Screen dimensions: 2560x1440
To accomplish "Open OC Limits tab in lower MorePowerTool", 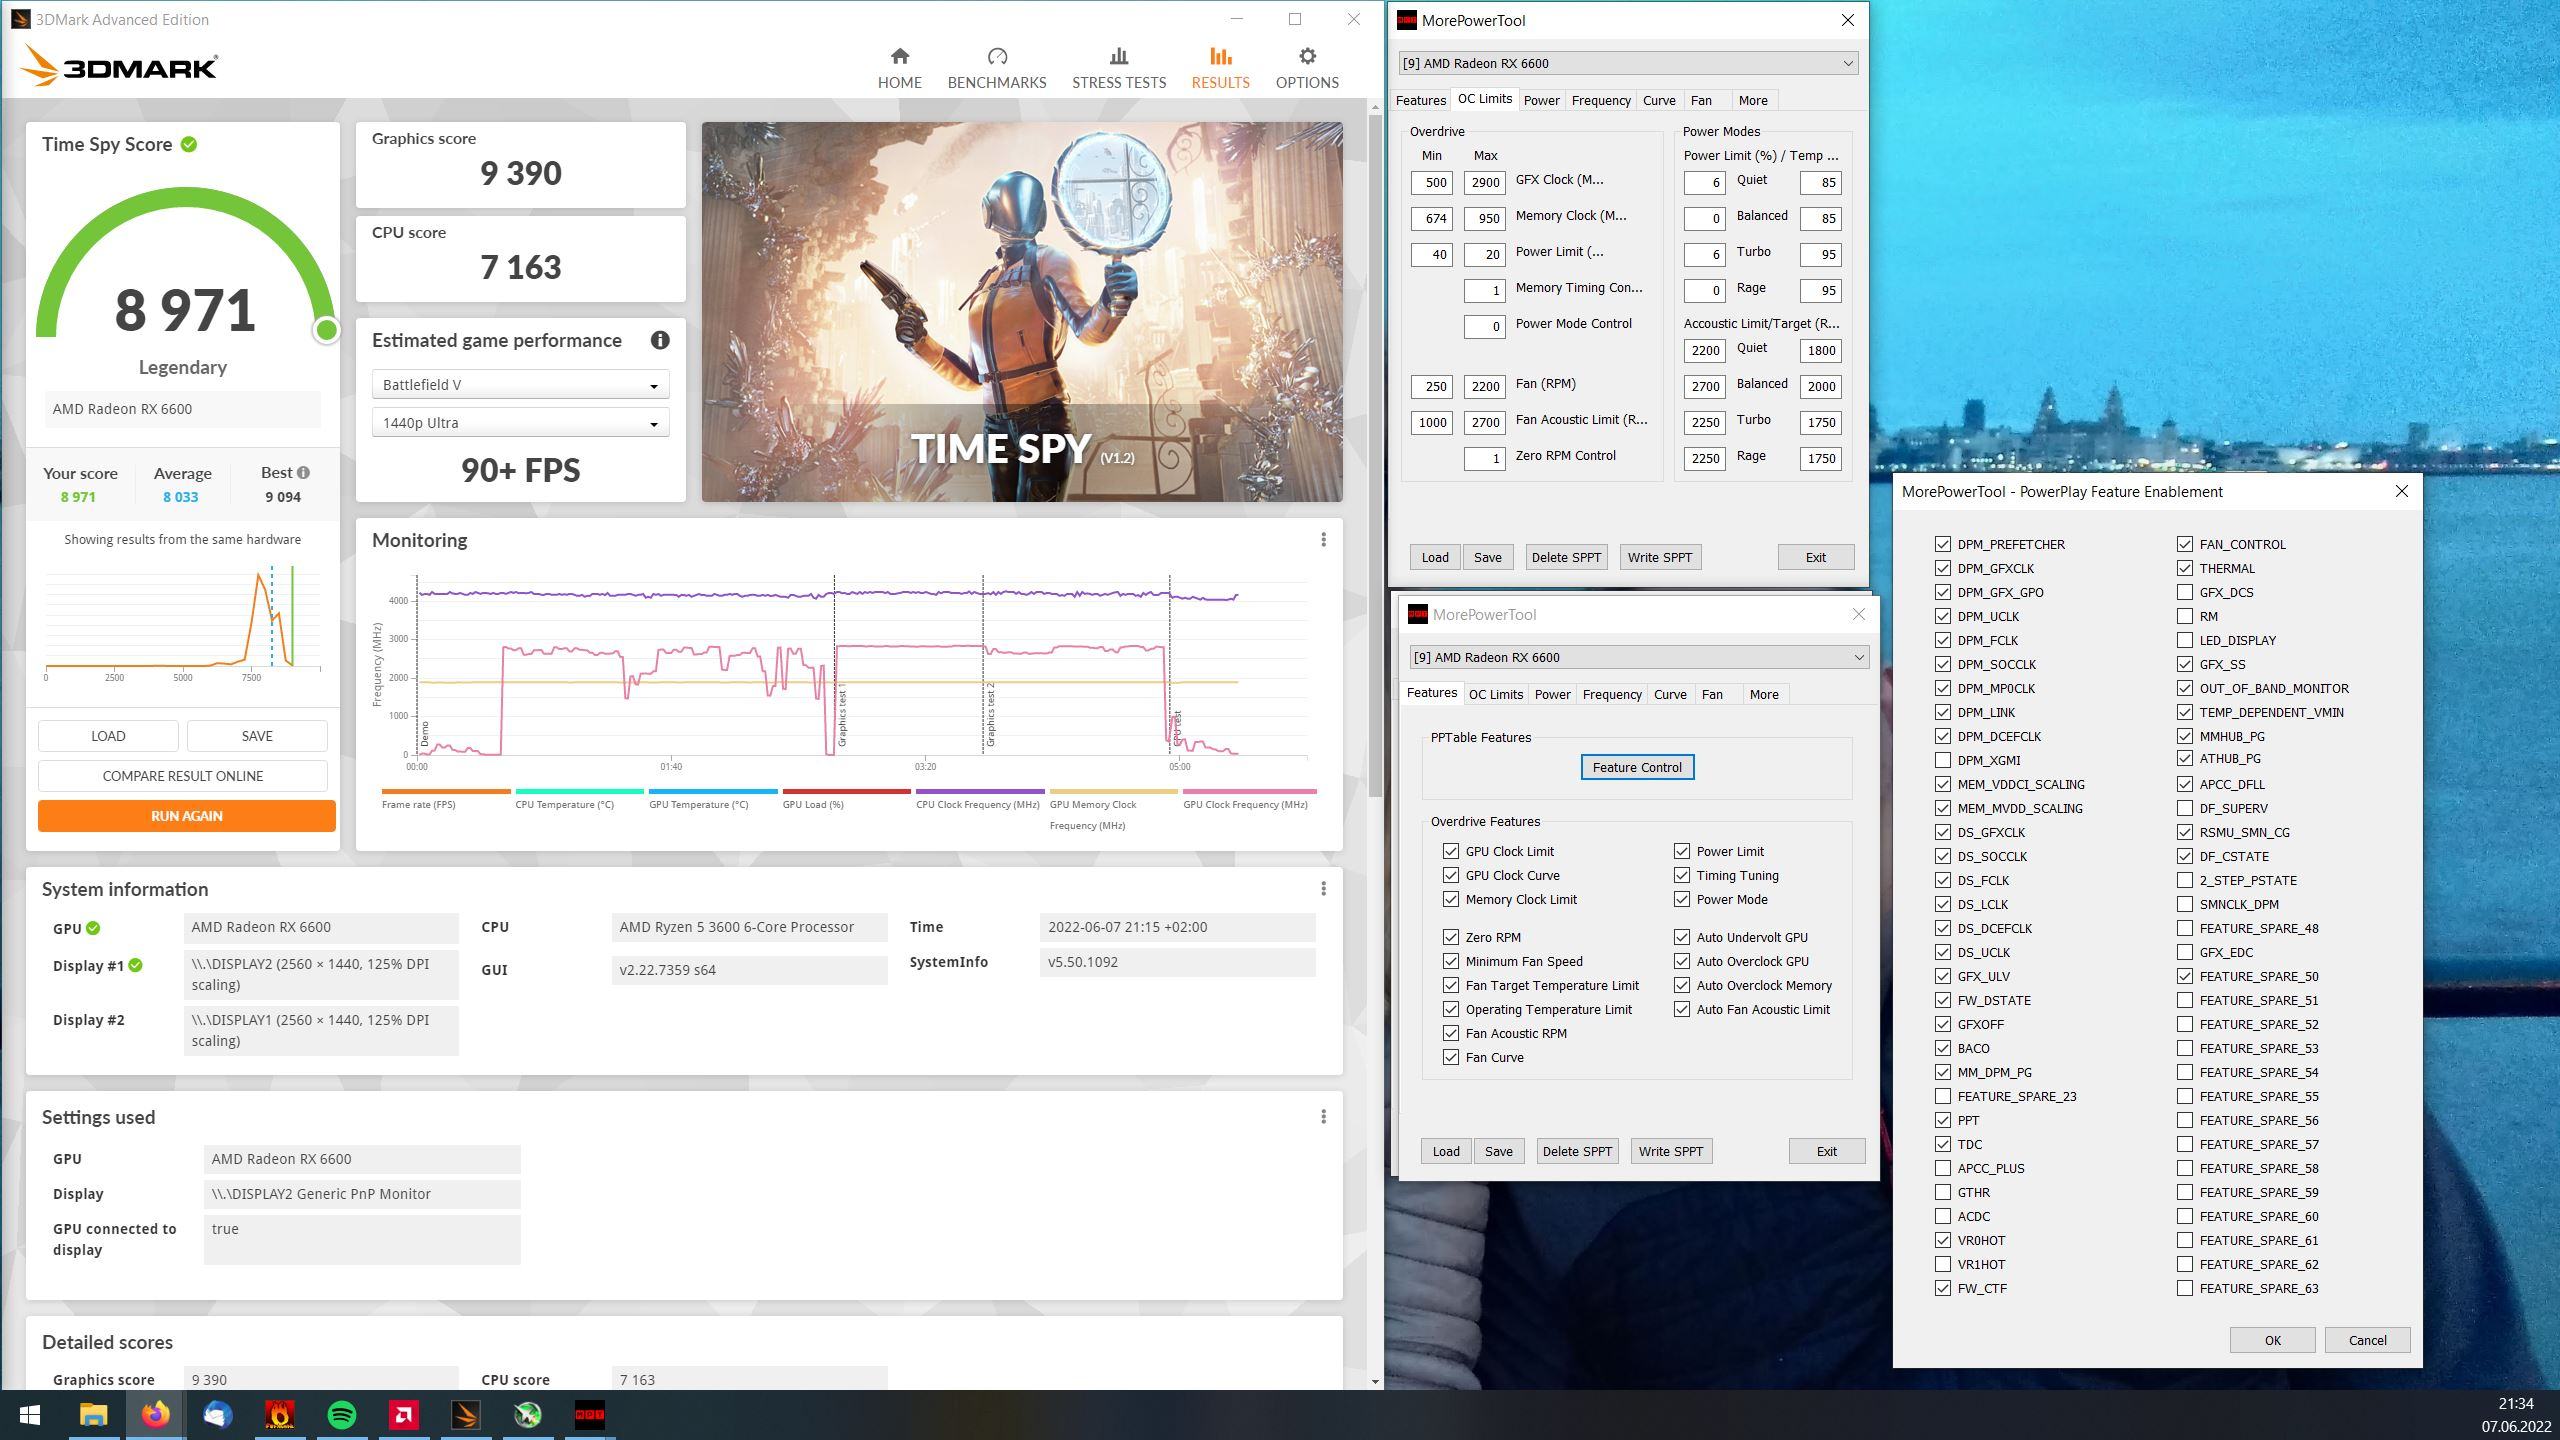I will click(1496, 694).
